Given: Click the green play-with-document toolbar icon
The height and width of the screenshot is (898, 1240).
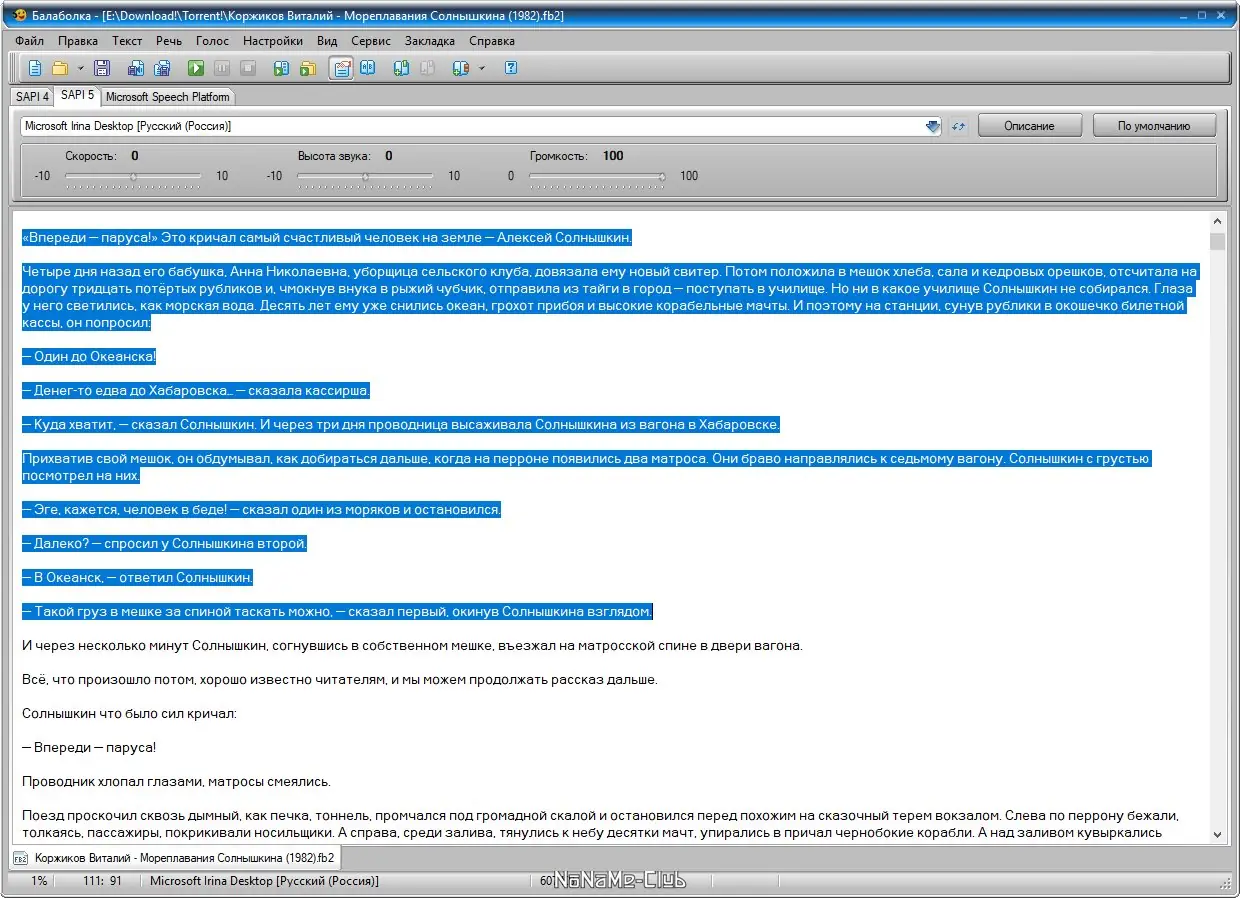Looking at the screenshot, I should (x=282, y=68).
